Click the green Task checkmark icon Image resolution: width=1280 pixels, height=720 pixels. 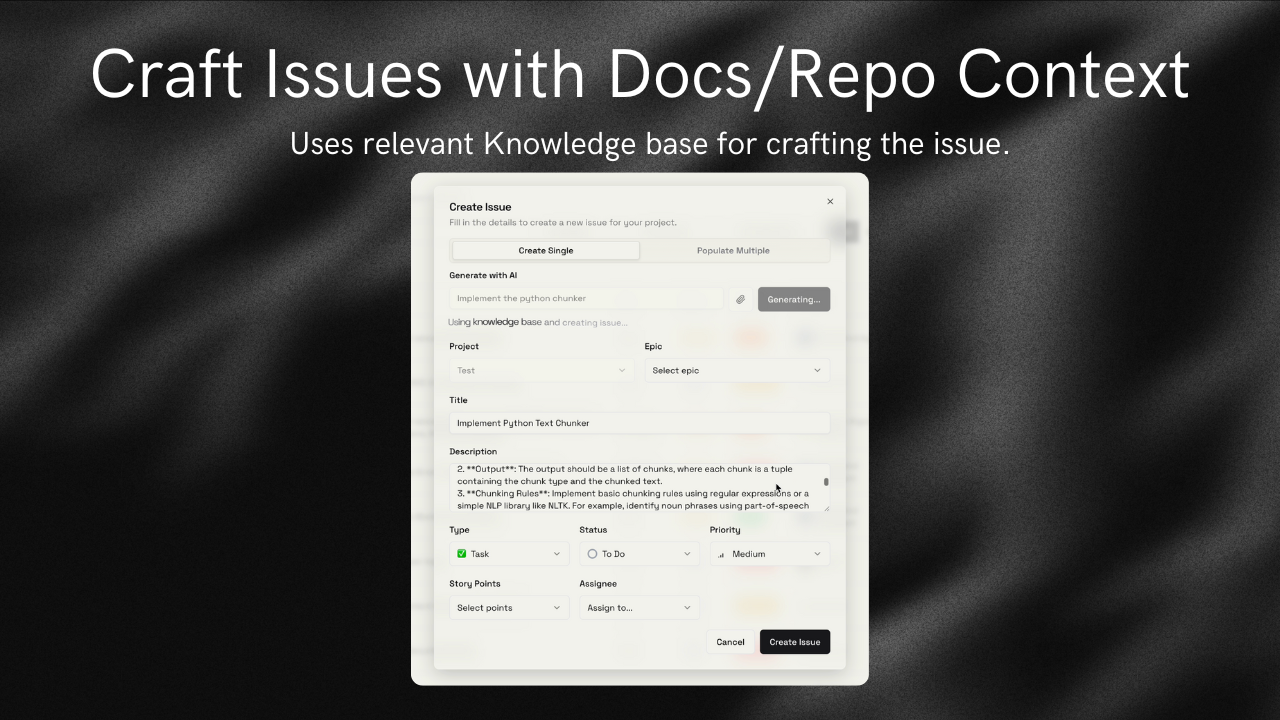click(462, 554)
